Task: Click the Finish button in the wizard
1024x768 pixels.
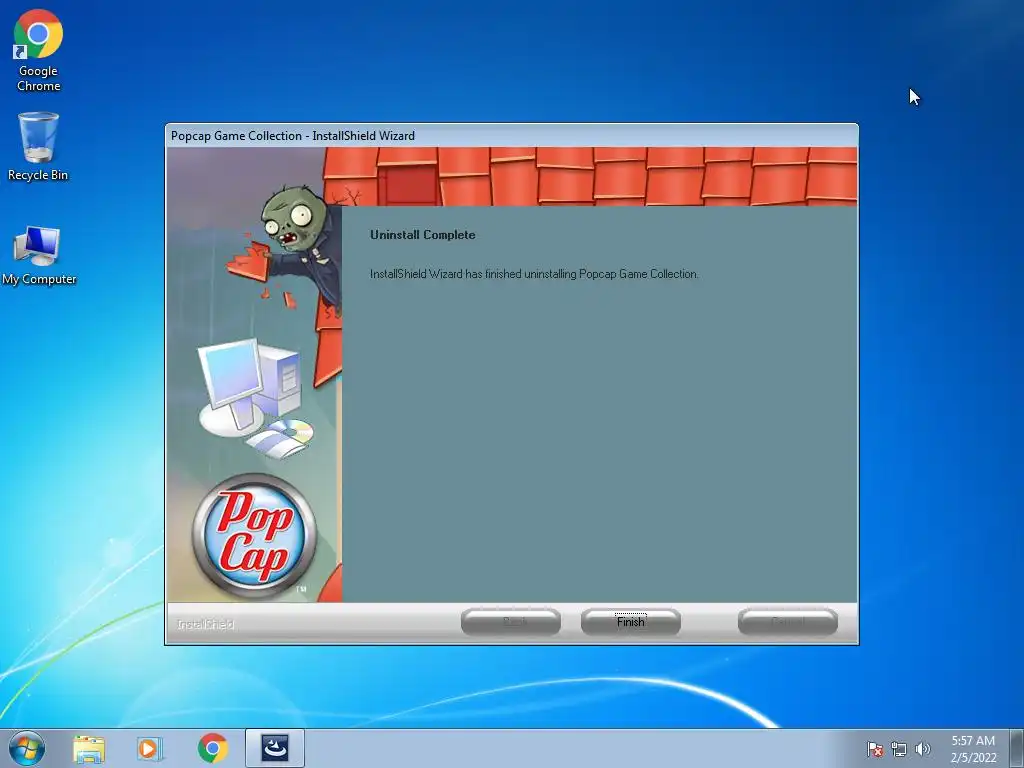Action: (x=631, y=622)
